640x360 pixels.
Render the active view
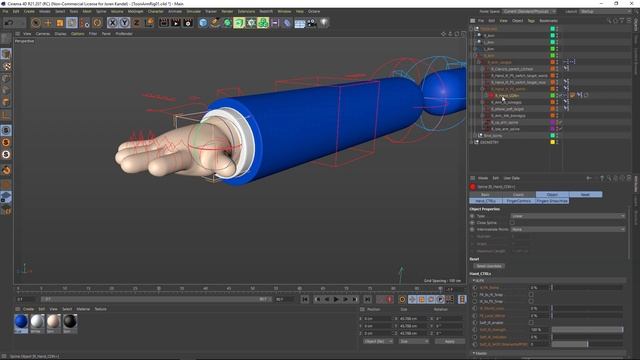point(164,23)
